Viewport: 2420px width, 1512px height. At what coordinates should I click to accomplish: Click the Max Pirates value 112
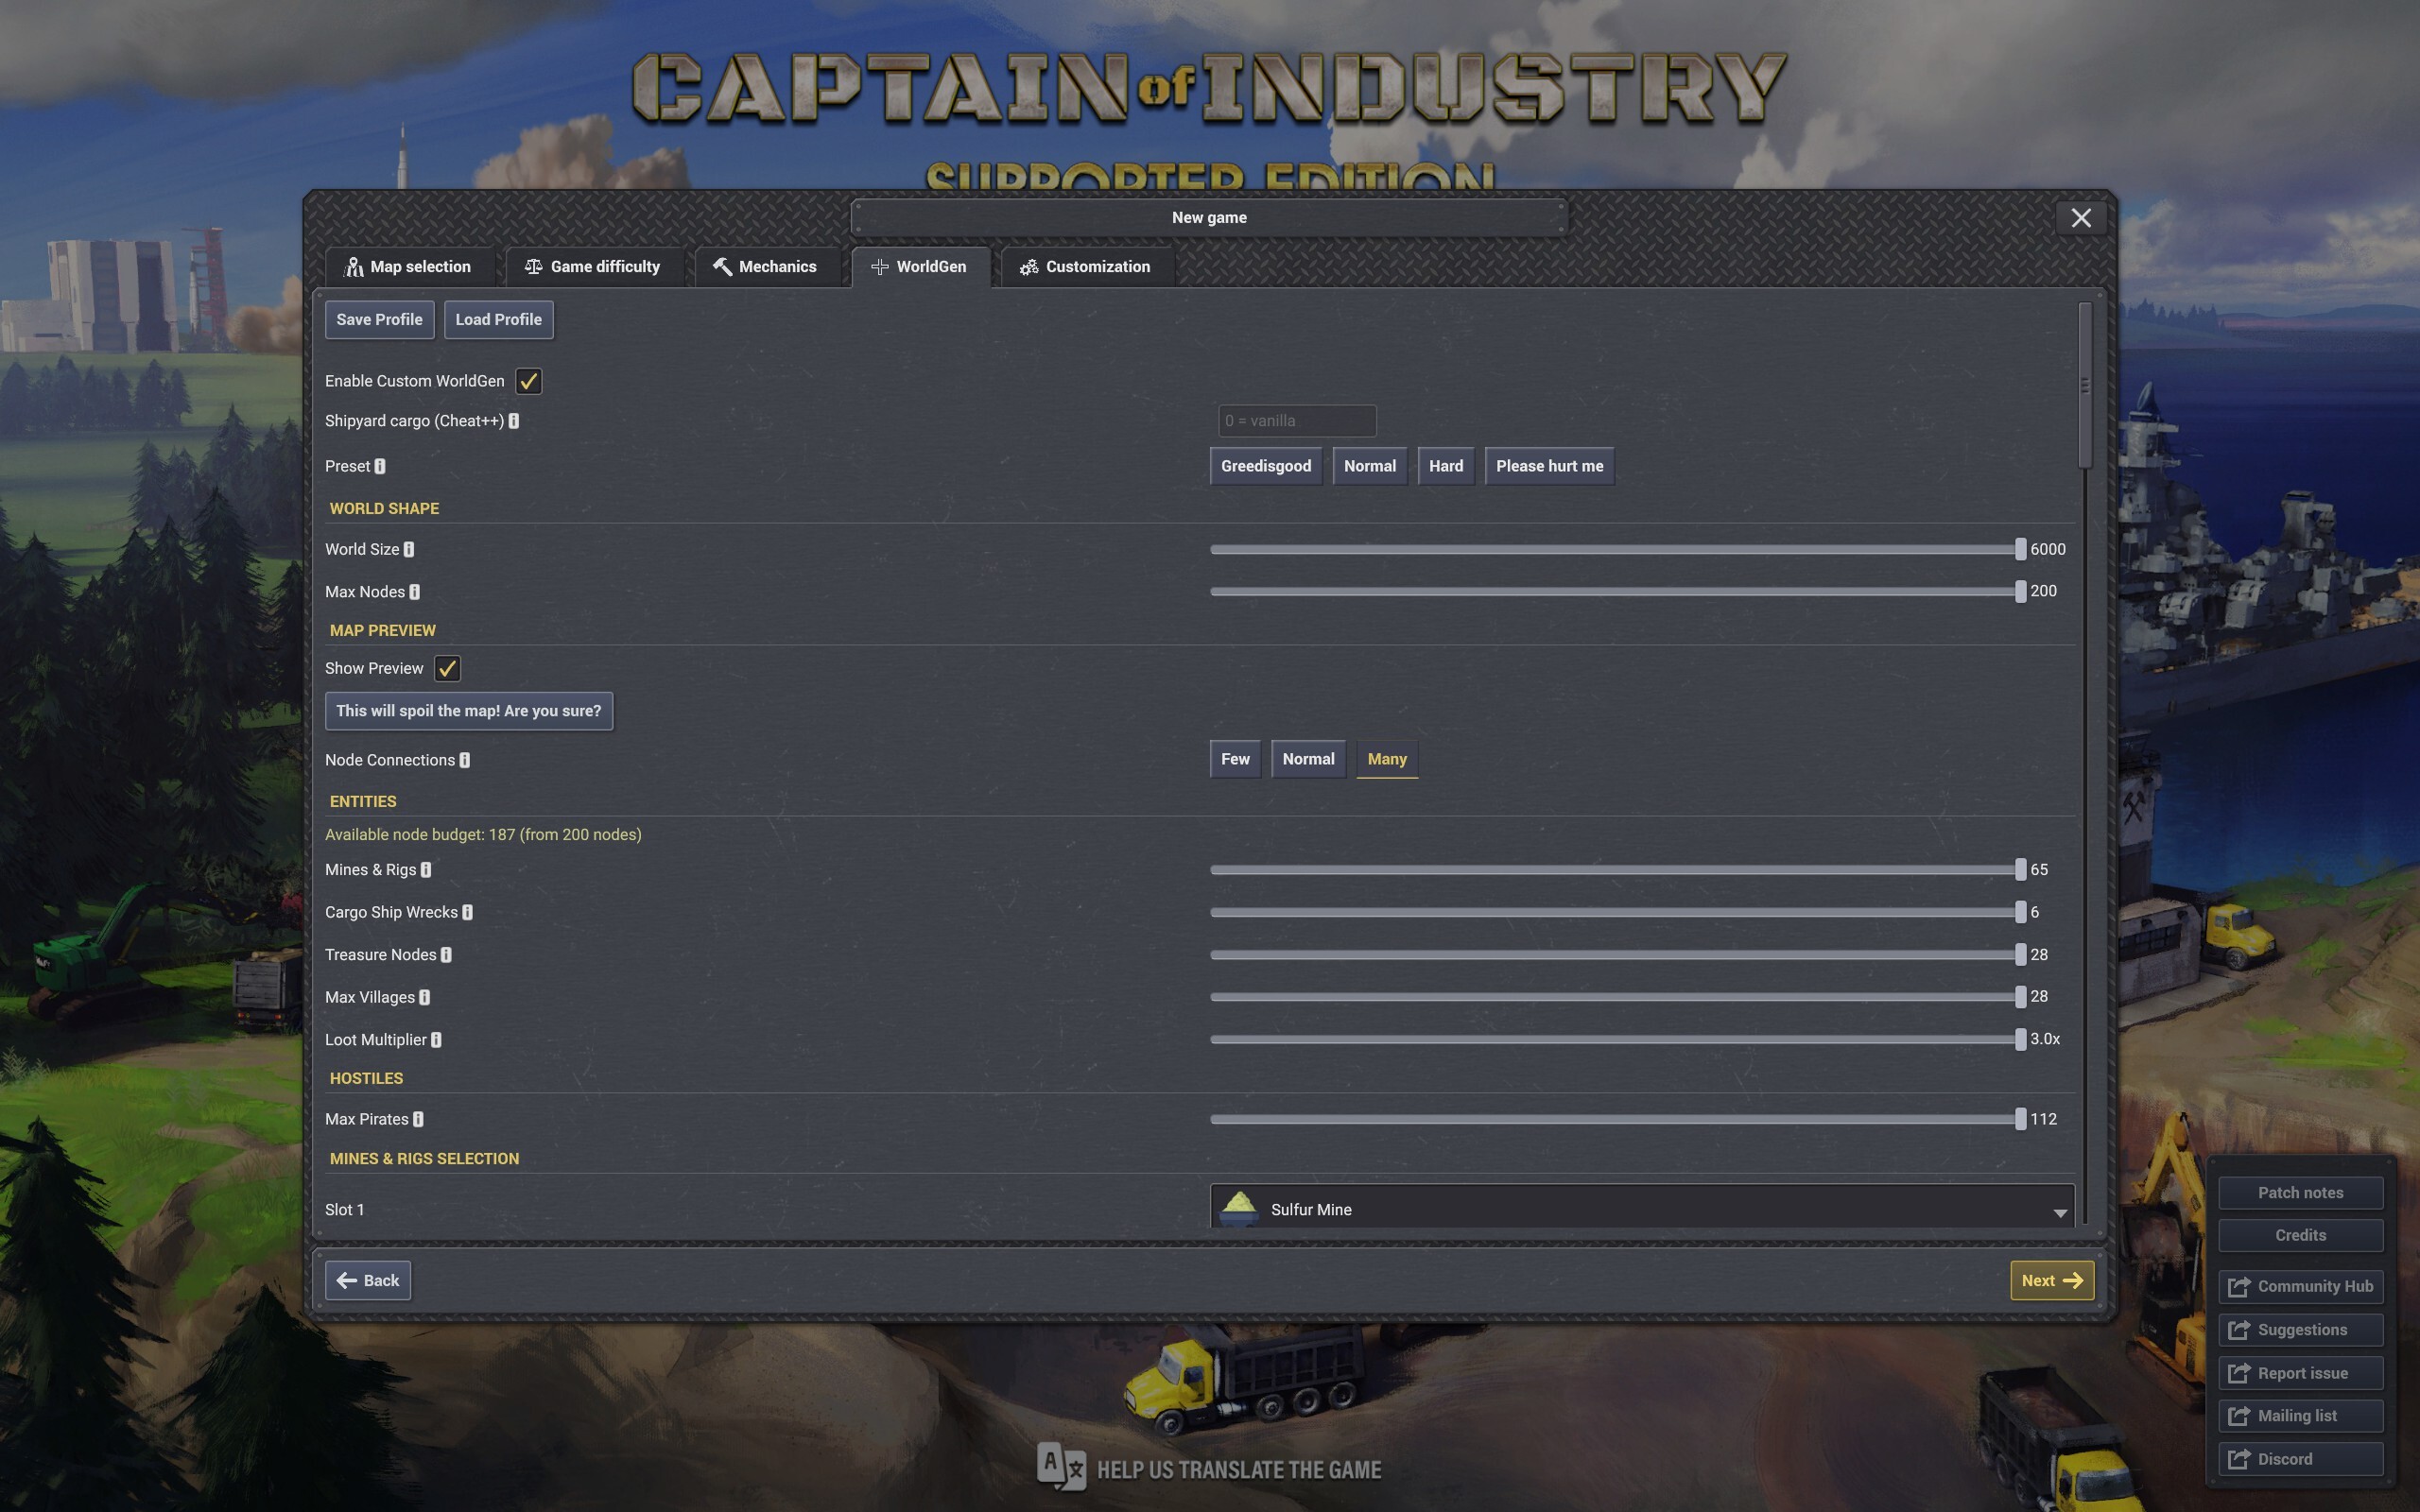(x=2043, y=1119)
